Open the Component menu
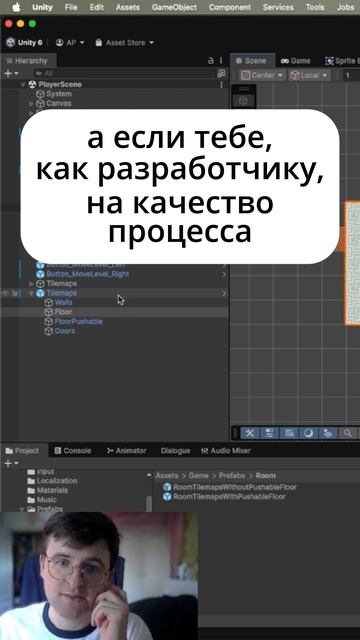360x640 pixels. [x=230, y=7]
